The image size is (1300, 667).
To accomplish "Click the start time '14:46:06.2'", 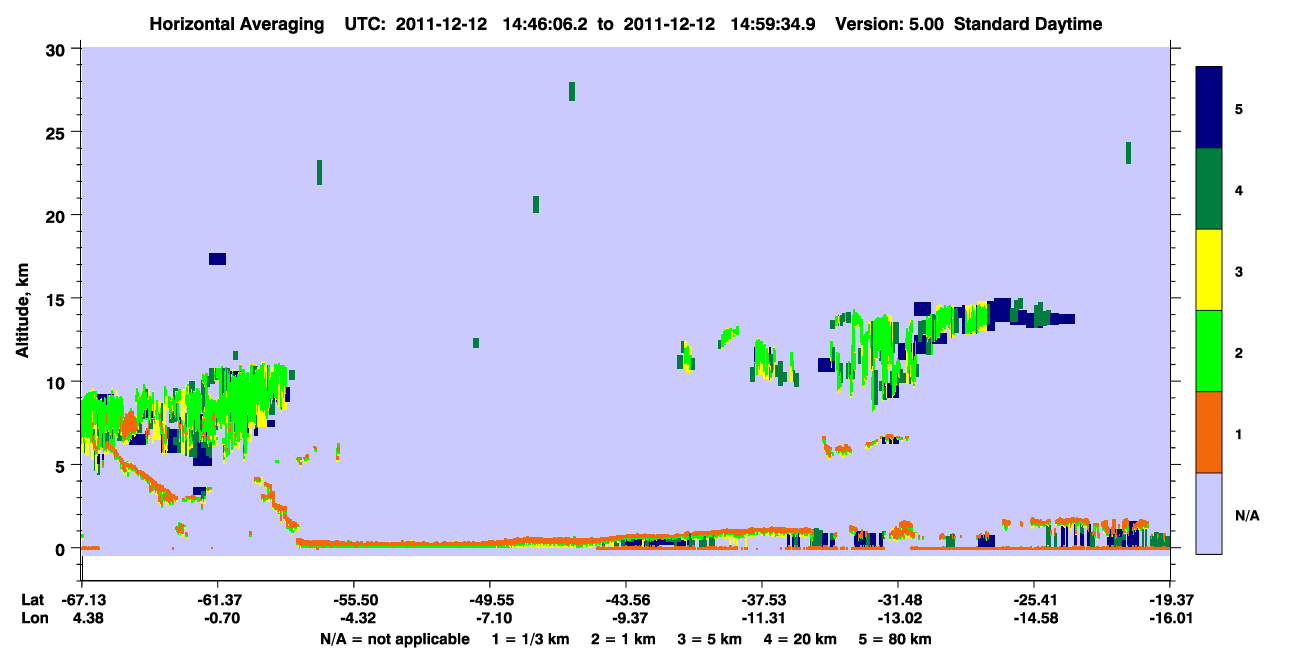I will click(545, 24).
